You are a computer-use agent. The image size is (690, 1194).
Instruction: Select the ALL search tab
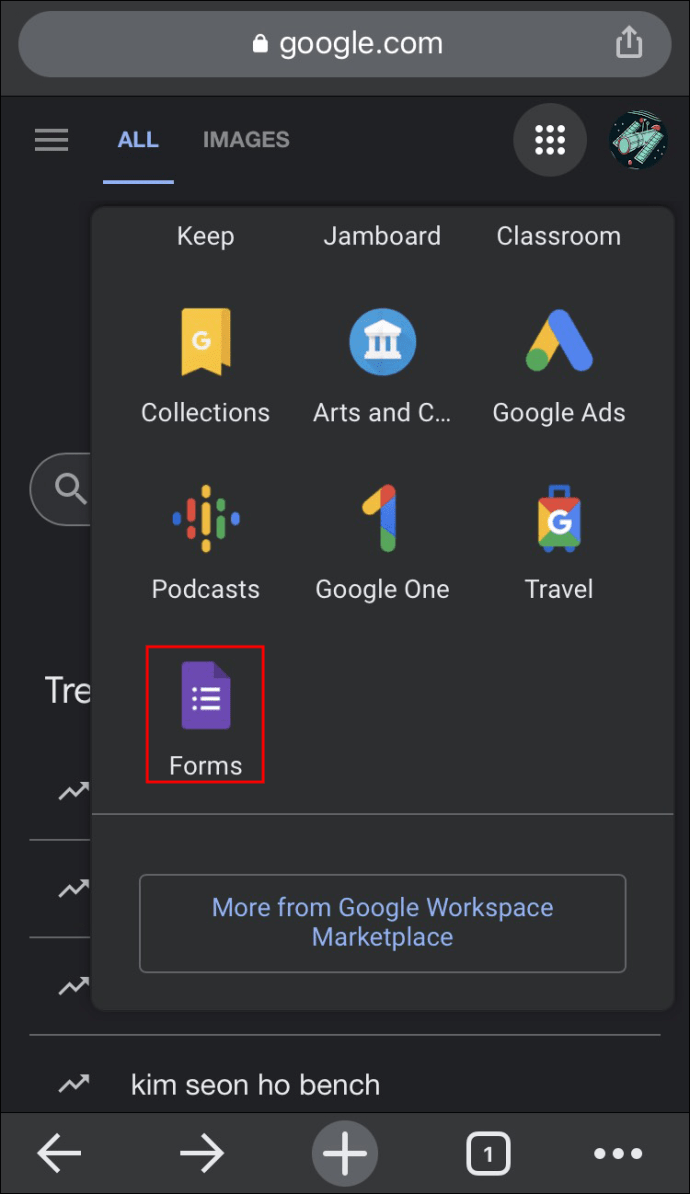click(138, 139)
